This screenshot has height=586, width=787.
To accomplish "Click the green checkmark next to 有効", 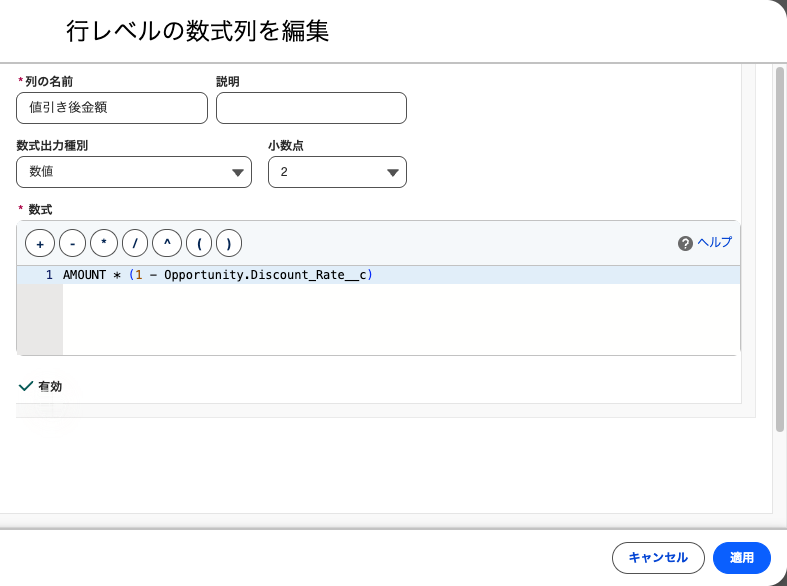I will 26,386.
